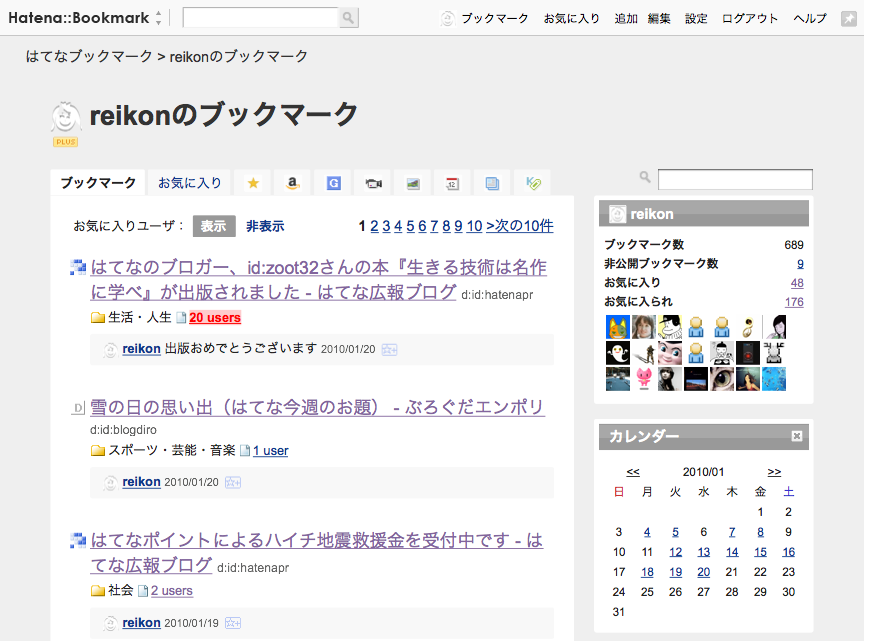This screenshot has height=641, width=878.
Task: Click the >次の10件 pagination link
Action: click(x=520, y=226)
